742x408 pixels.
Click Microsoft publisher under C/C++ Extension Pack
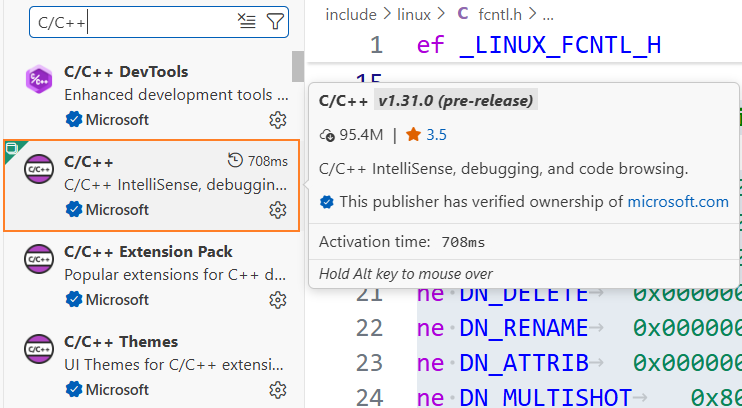pos(117,300)
